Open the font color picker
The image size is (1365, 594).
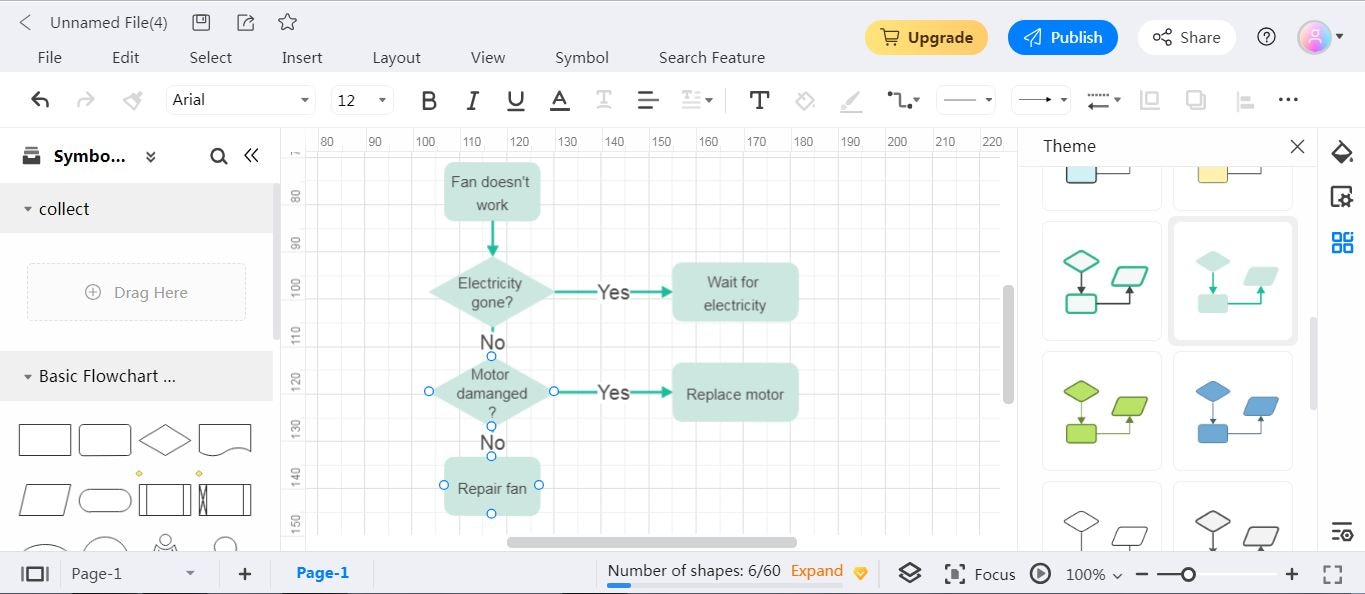[560, 100]
